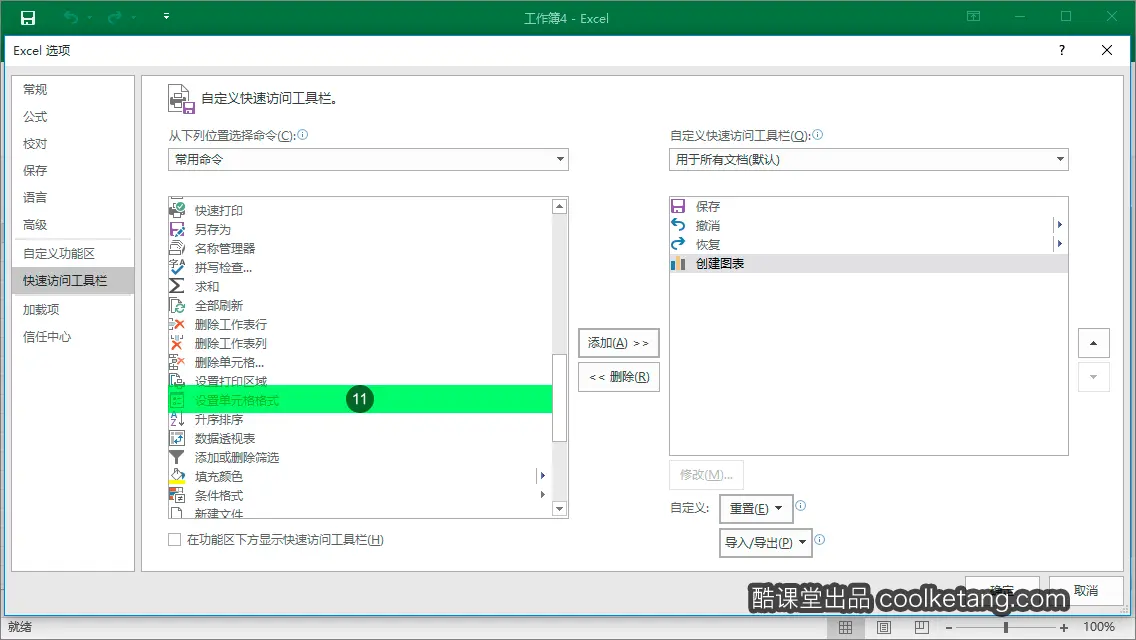Click the zoom out minus button

click(948, 628)
